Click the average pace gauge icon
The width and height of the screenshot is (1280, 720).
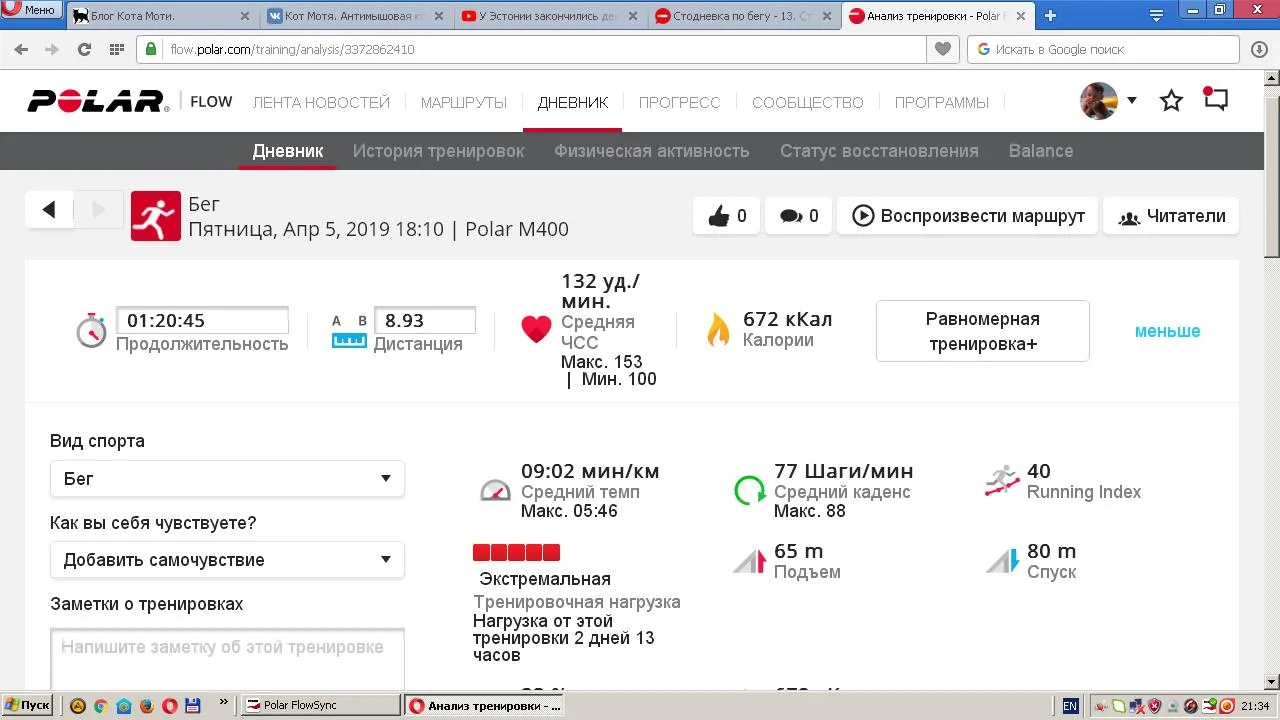click(x=495, y=490)
